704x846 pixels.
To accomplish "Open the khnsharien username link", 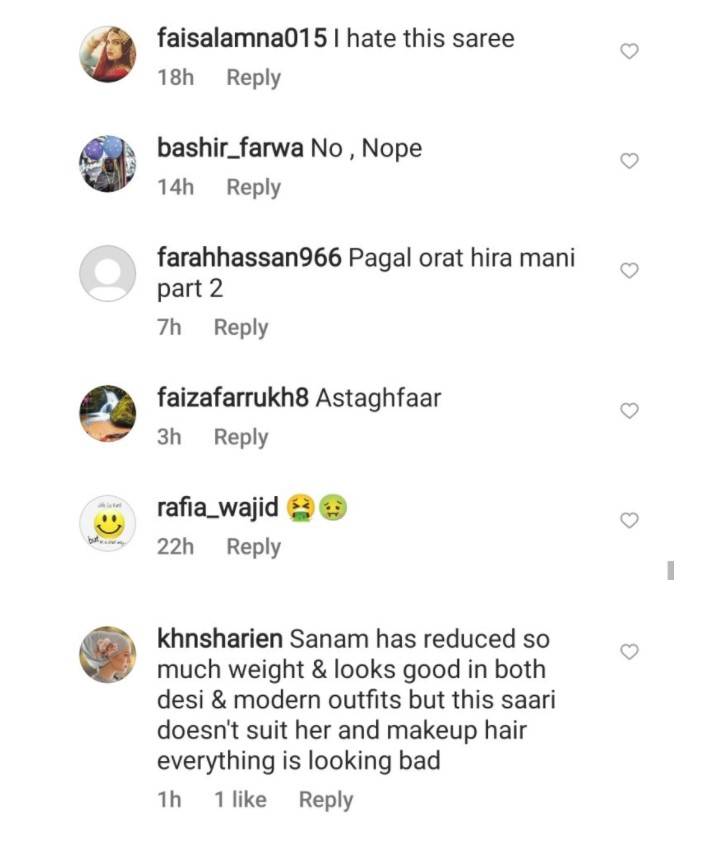I will click(x=220, y=639).
